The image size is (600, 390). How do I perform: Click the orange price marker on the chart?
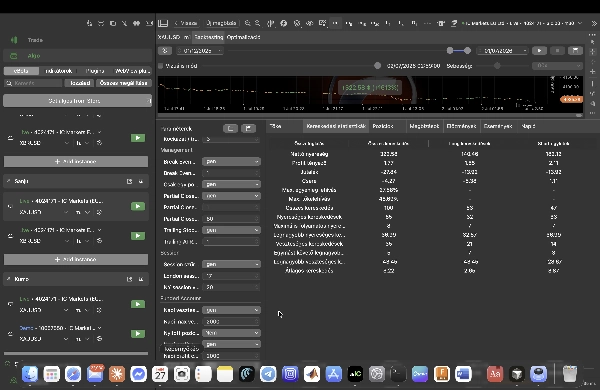click(571, 100)
